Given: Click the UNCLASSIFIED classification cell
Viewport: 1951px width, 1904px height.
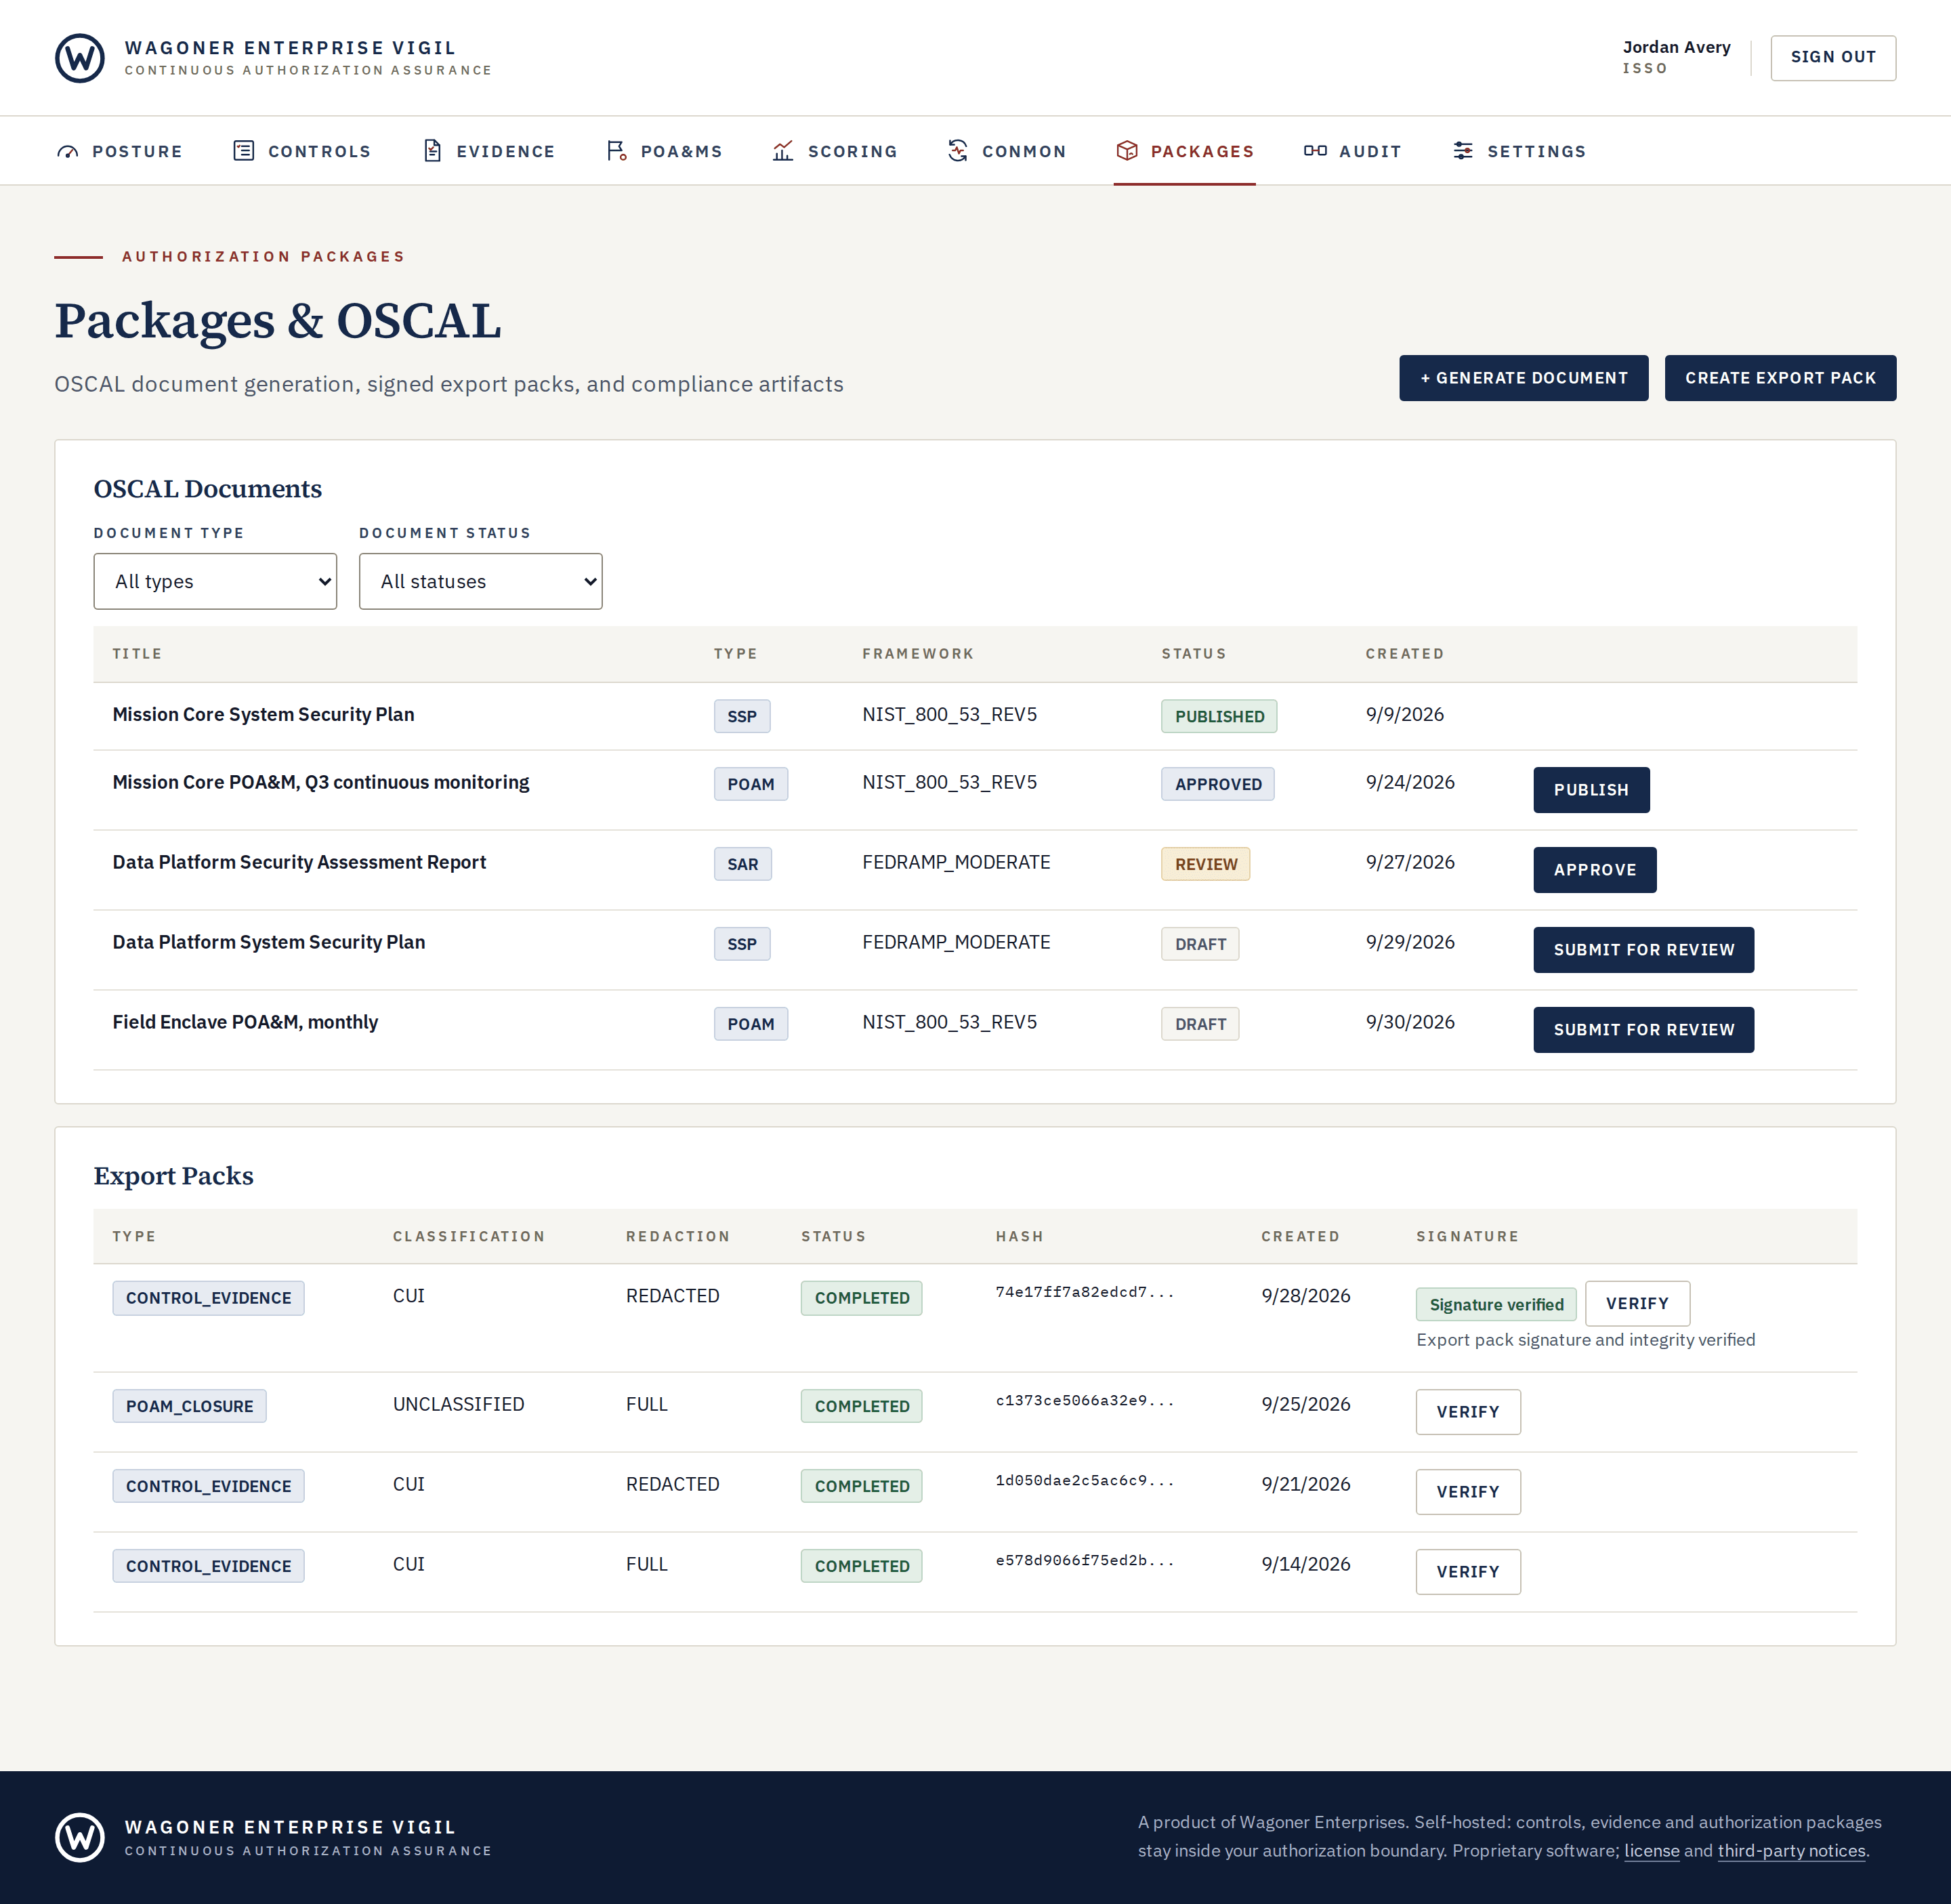Looking at the screenshot, I should click(x=458, y=1404).
